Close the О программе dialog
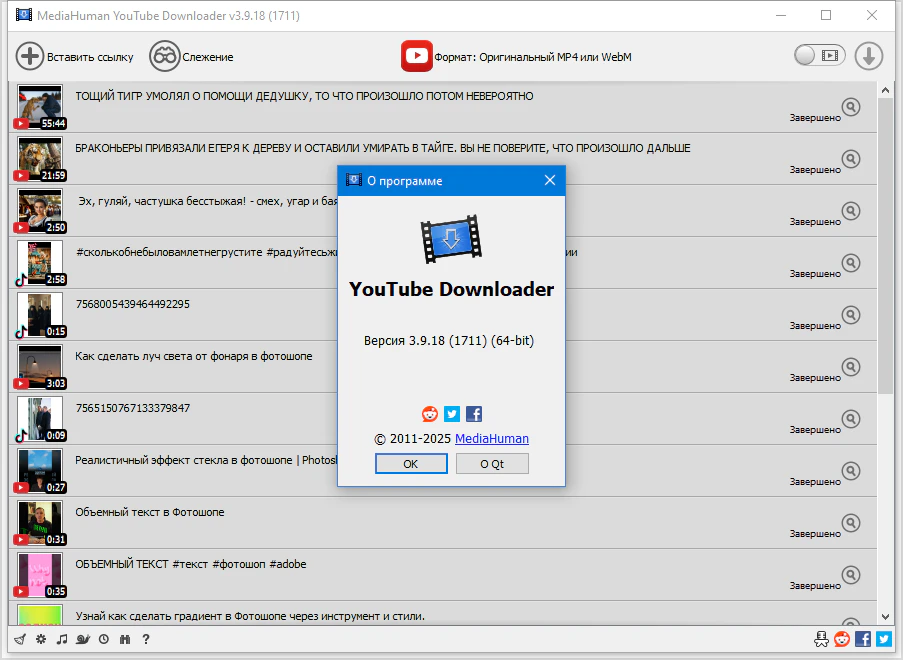 tap(550, 180)
